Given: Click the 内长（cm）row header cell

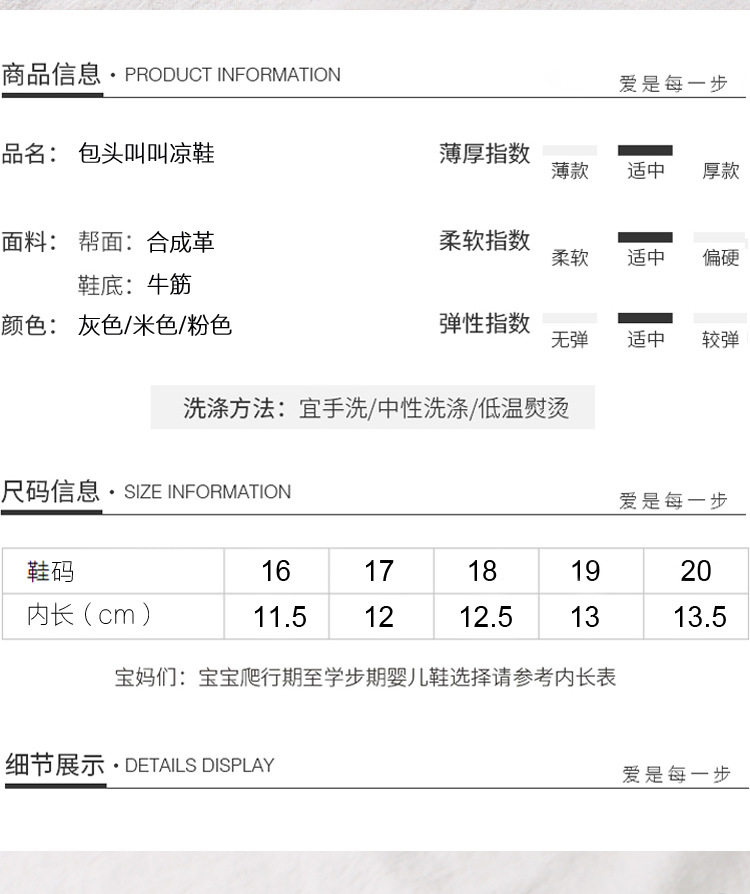Looking at the screenshot, I should (113, 616).
